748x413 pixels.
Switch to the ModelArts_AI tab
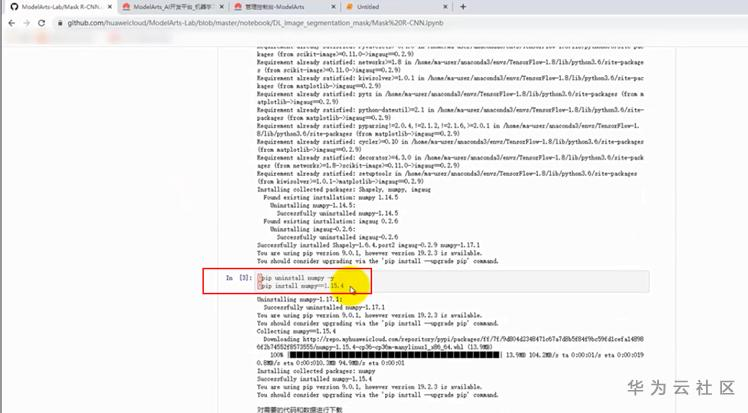click(172, 7)
